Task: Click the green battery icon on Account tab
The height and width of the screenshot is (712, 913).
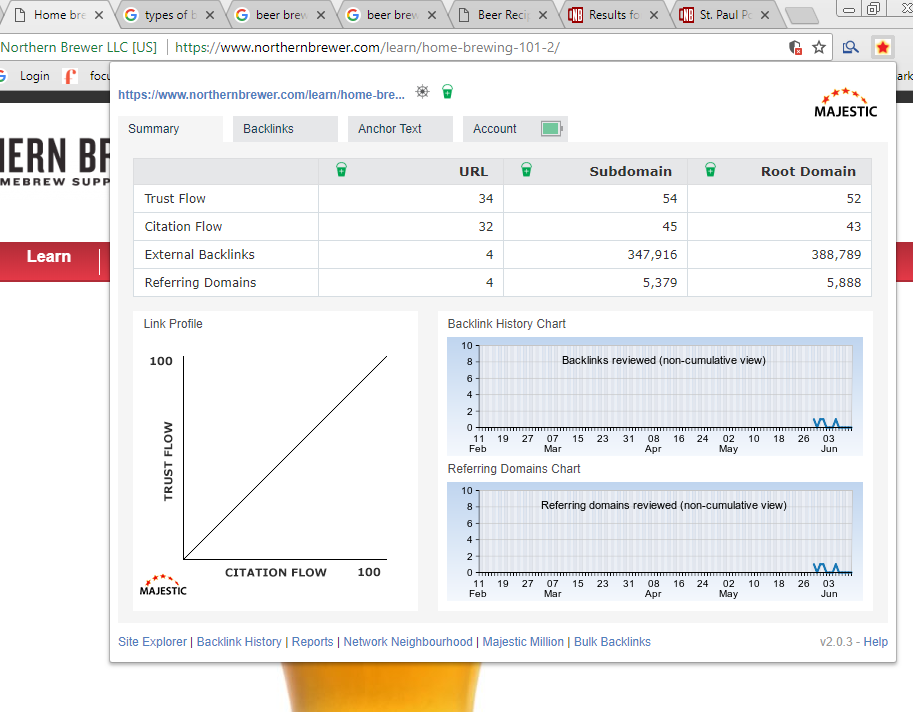Action: pyautogui.click(x=551, y=129)
